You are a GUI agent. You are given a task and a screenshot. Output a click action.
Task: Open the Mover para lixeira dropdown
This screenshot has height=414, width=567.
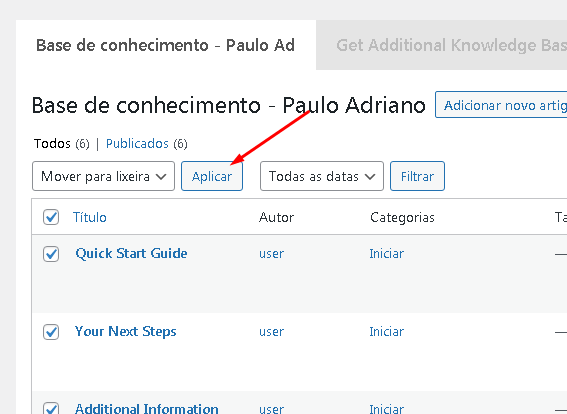click(x=103, y=176)
